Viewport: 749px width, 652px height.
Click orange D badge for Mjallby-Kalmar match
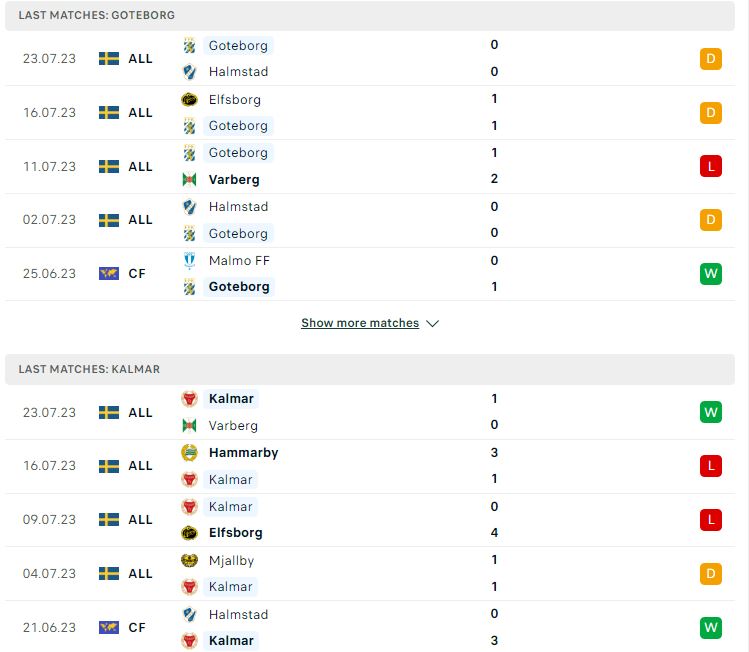coord(711,574)
